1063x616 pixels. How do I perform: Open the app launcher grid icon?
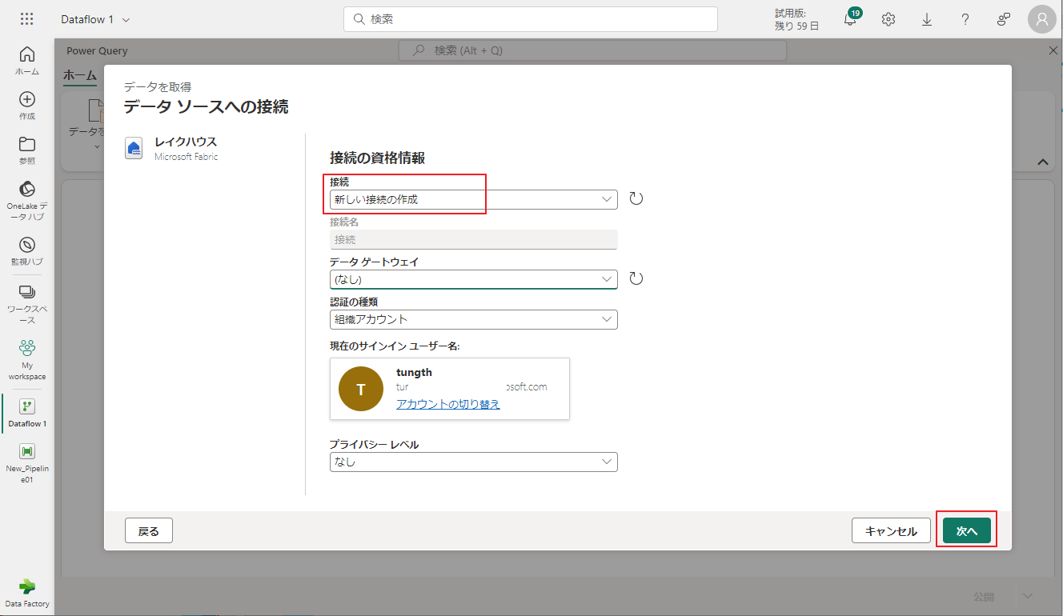point(27,19)
